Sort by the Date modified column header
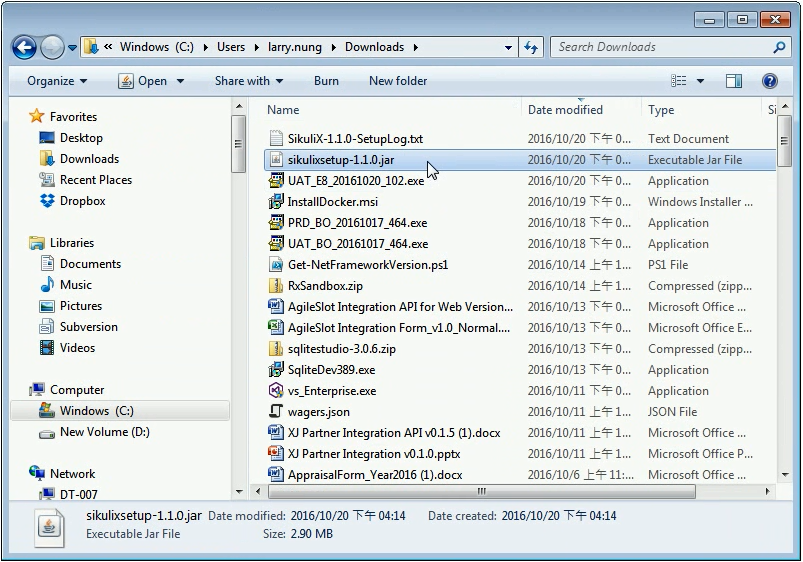803x562 pixels. (565, 110)
